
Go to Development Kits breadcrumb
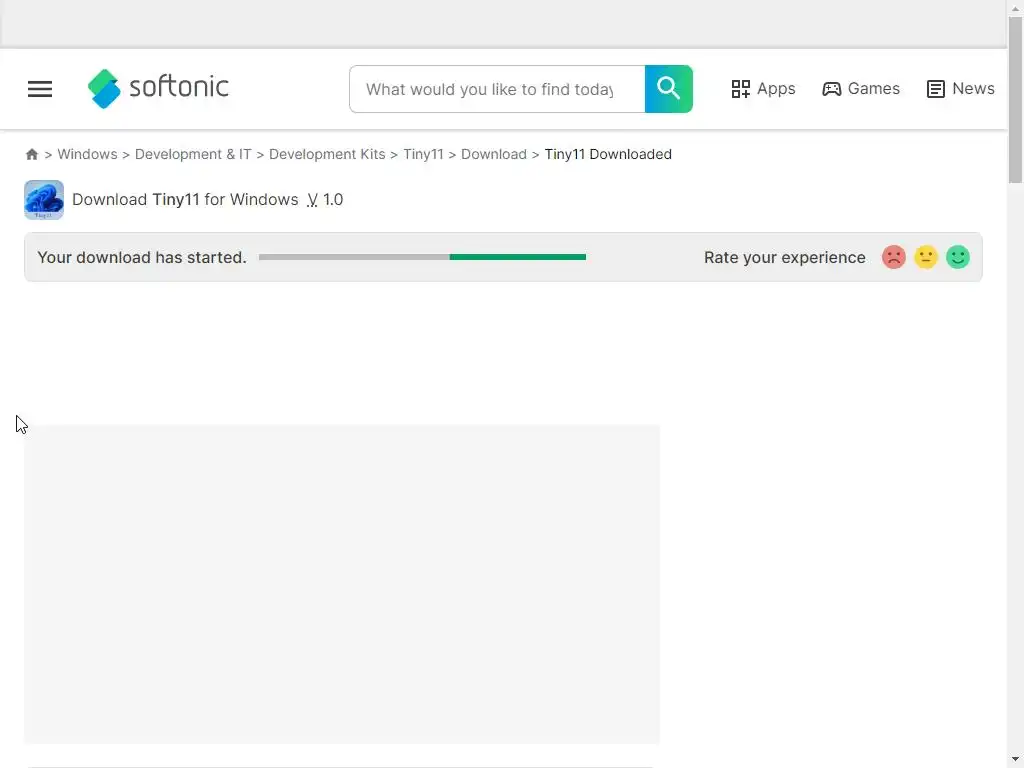(x=327, y=154)
